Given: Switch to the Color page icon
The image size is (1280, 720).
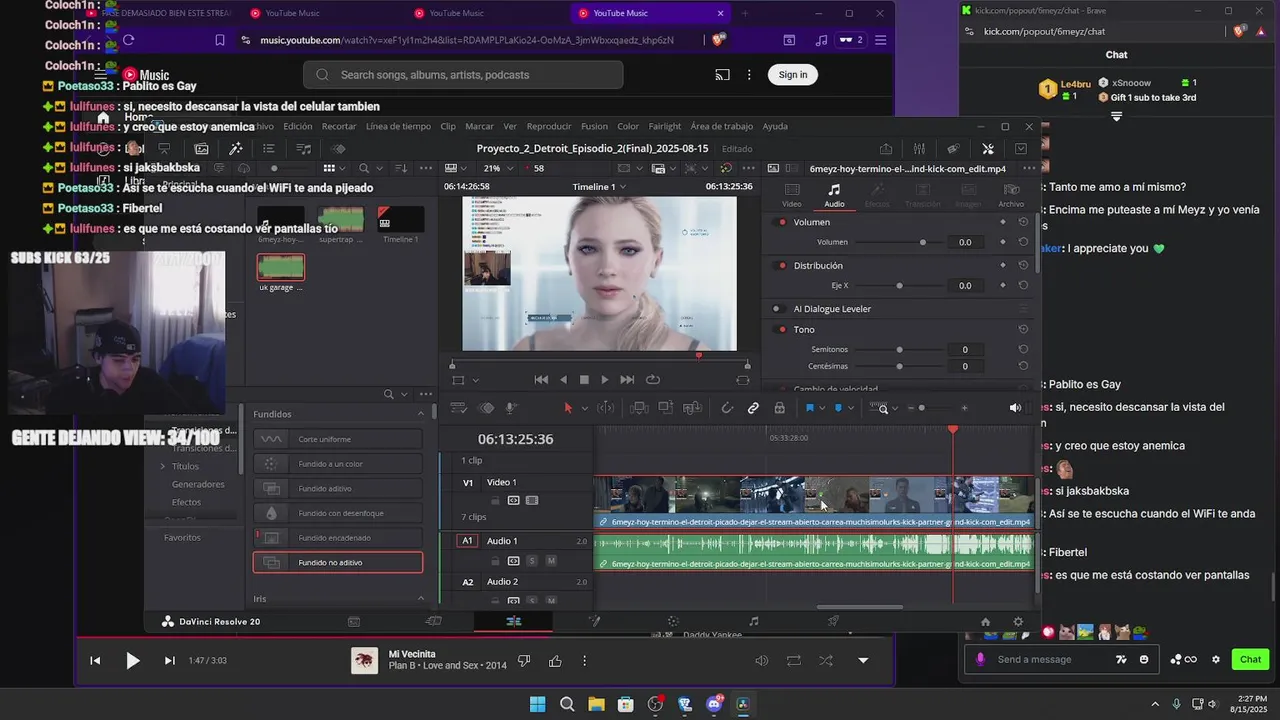Looking at the screenshot, I should [x=673, y=621].
